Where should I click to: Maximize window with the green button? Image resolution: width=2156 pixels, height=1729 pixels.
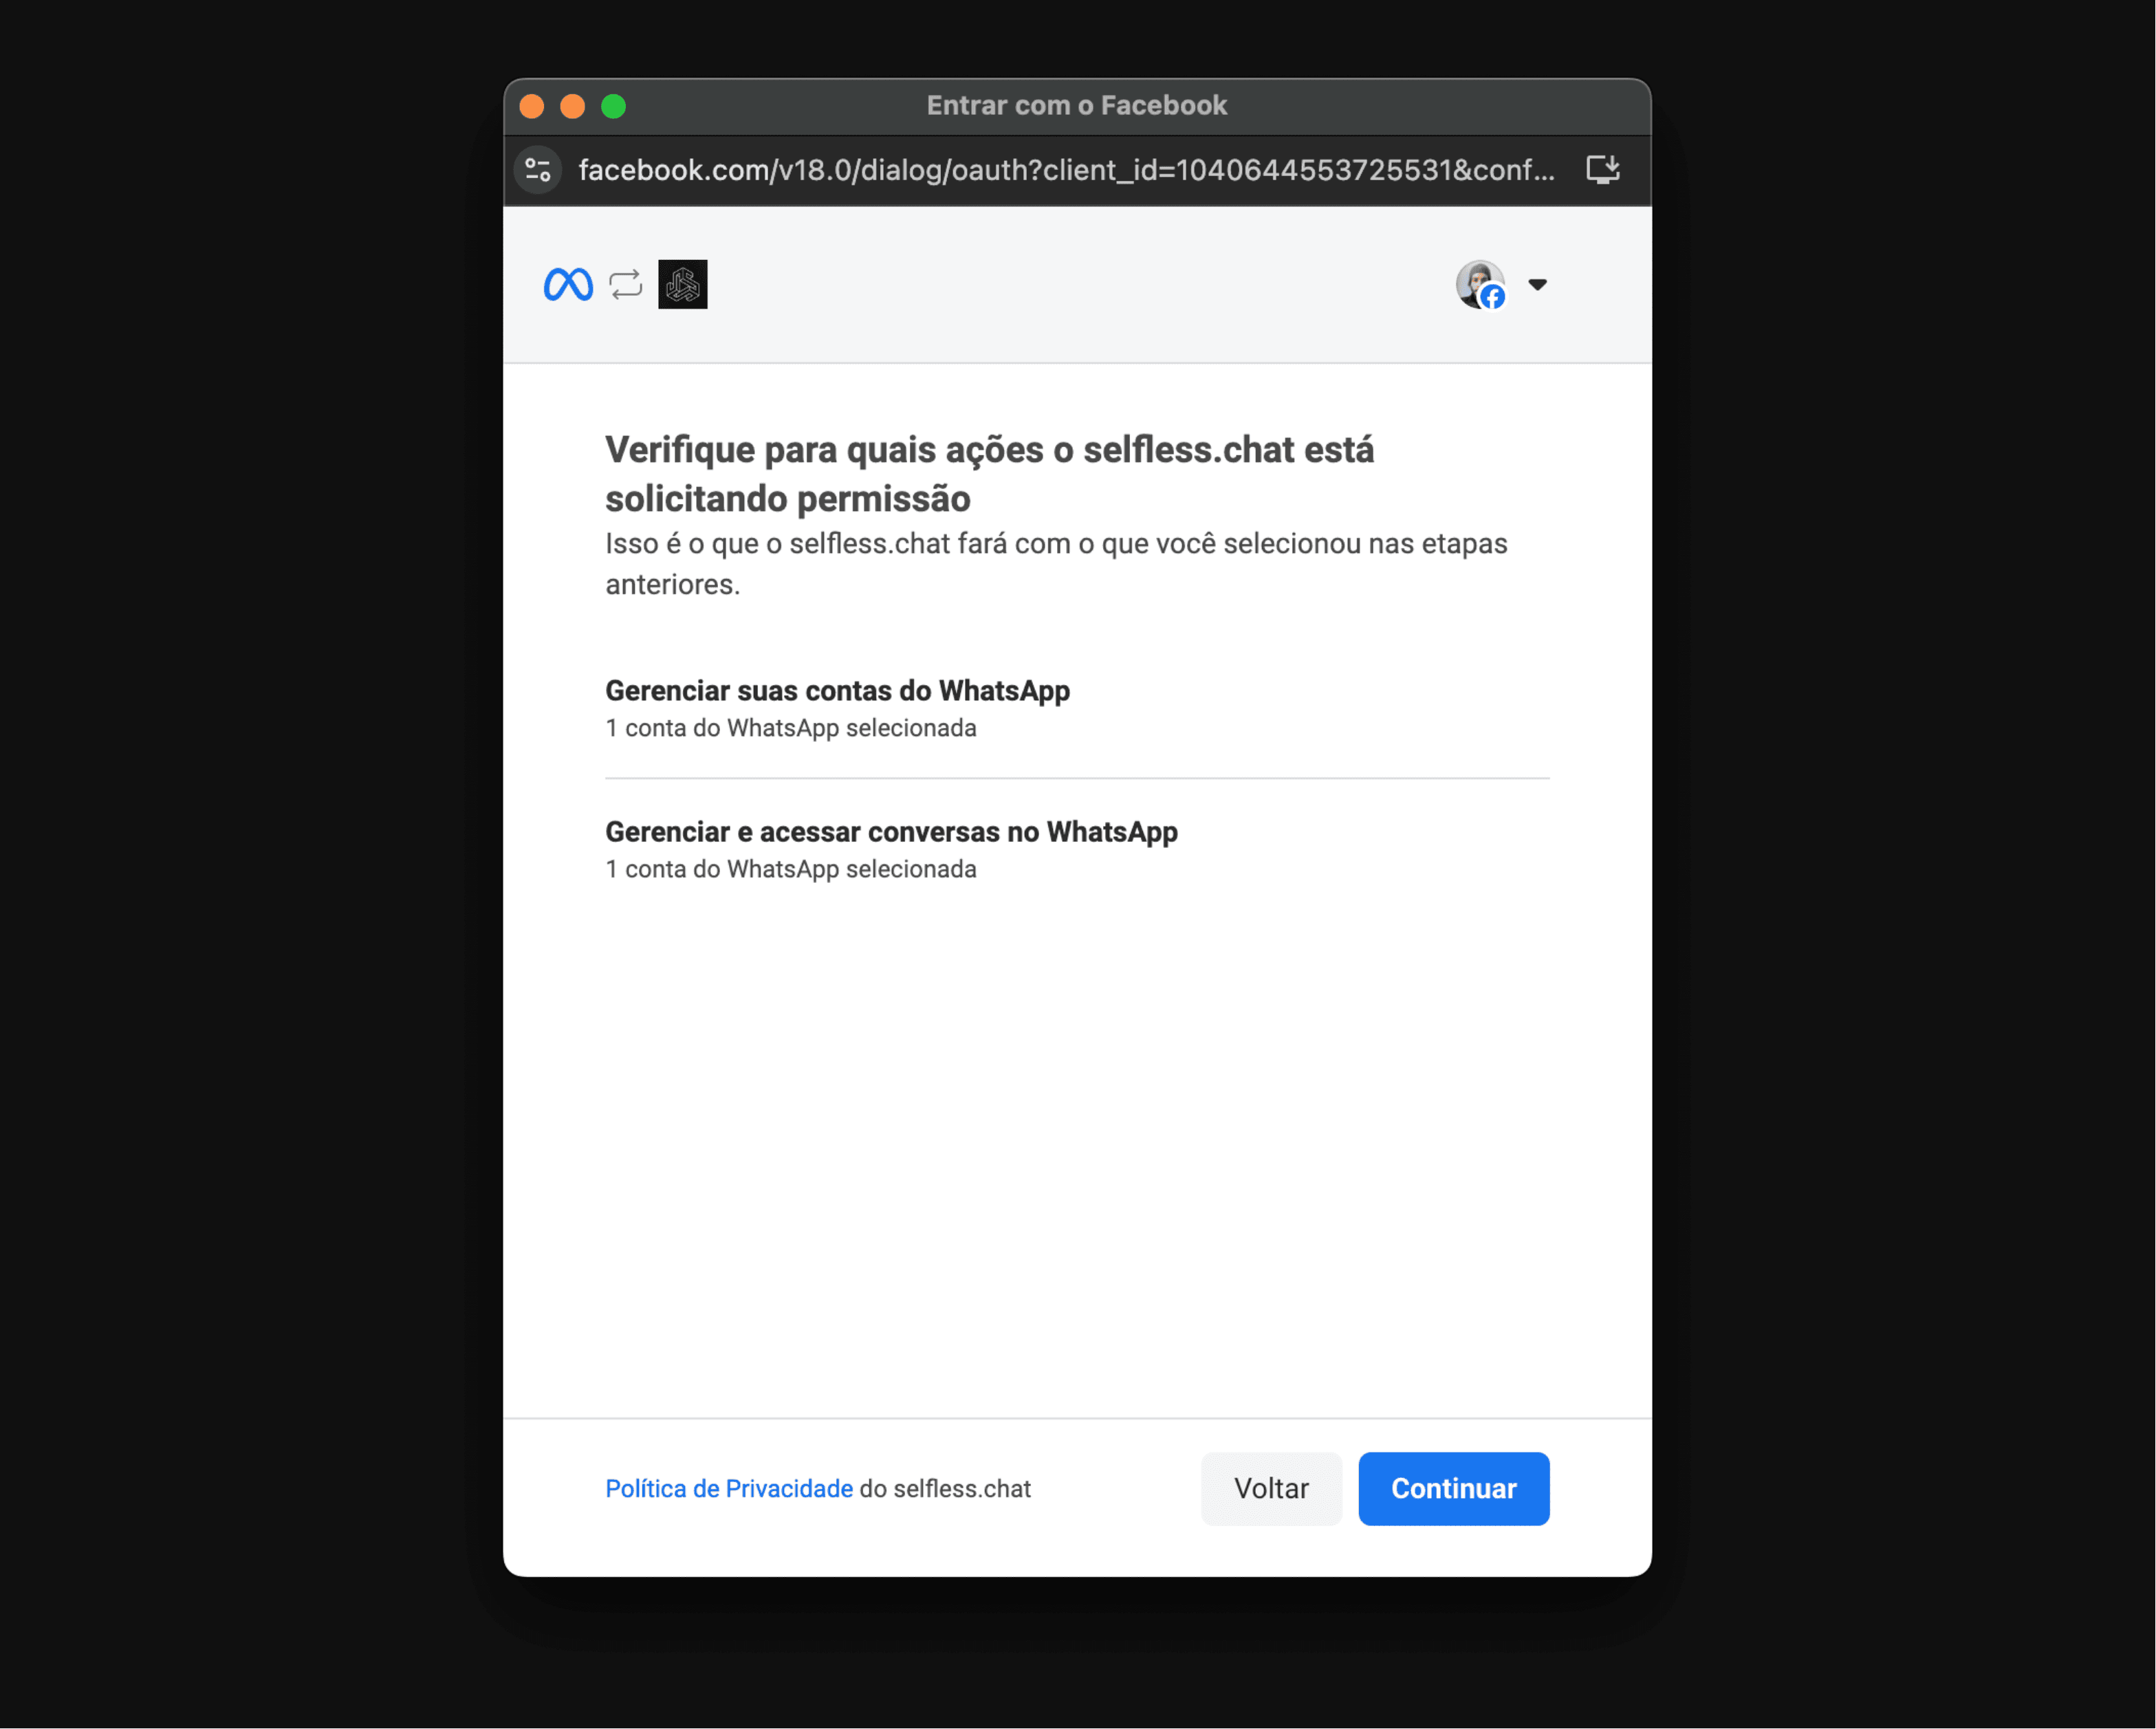[614, 106]
